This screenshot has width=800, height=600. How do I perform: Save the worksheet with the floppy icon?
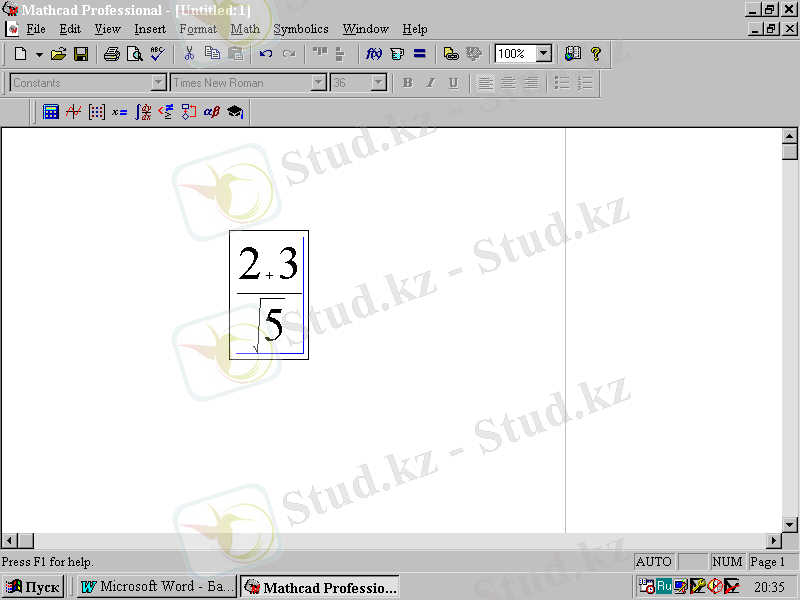coord(81,54)
